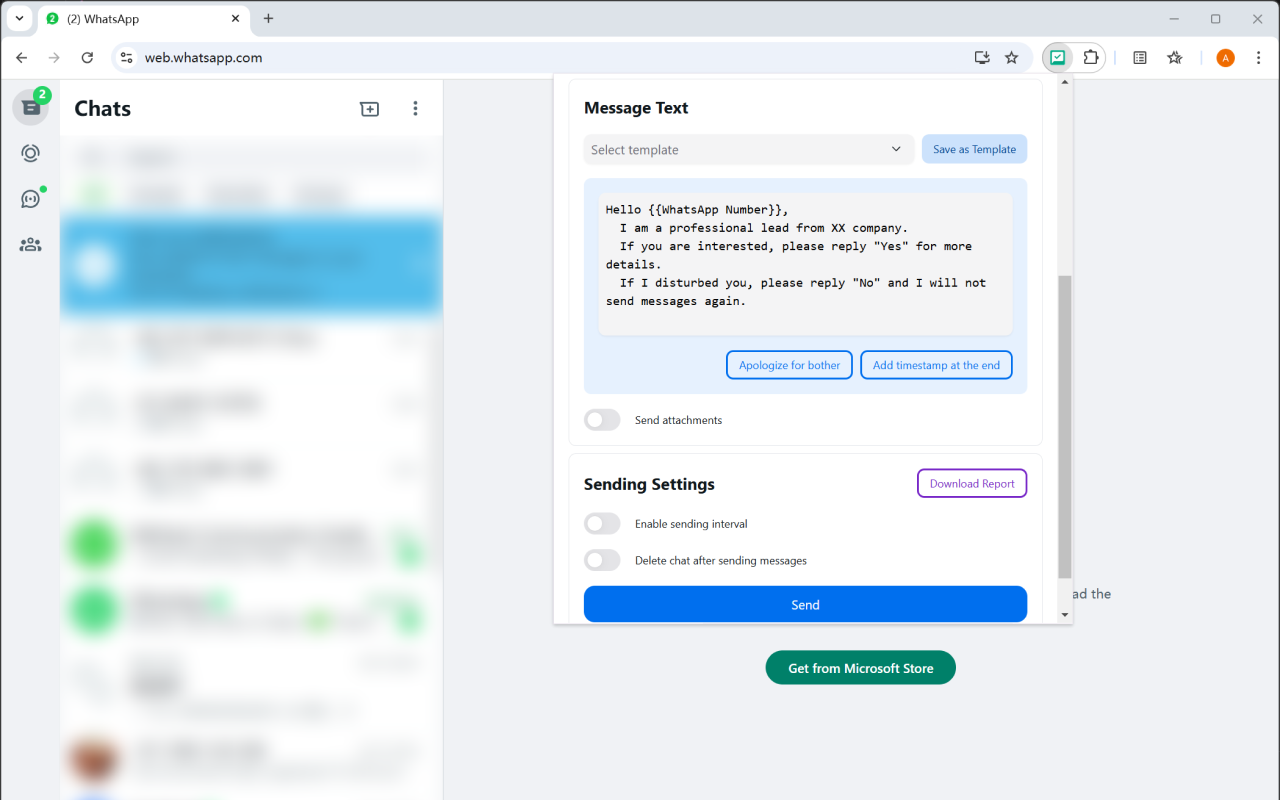Enable the Send attachments toggle

pyautogui.click(x=601, y=419)
